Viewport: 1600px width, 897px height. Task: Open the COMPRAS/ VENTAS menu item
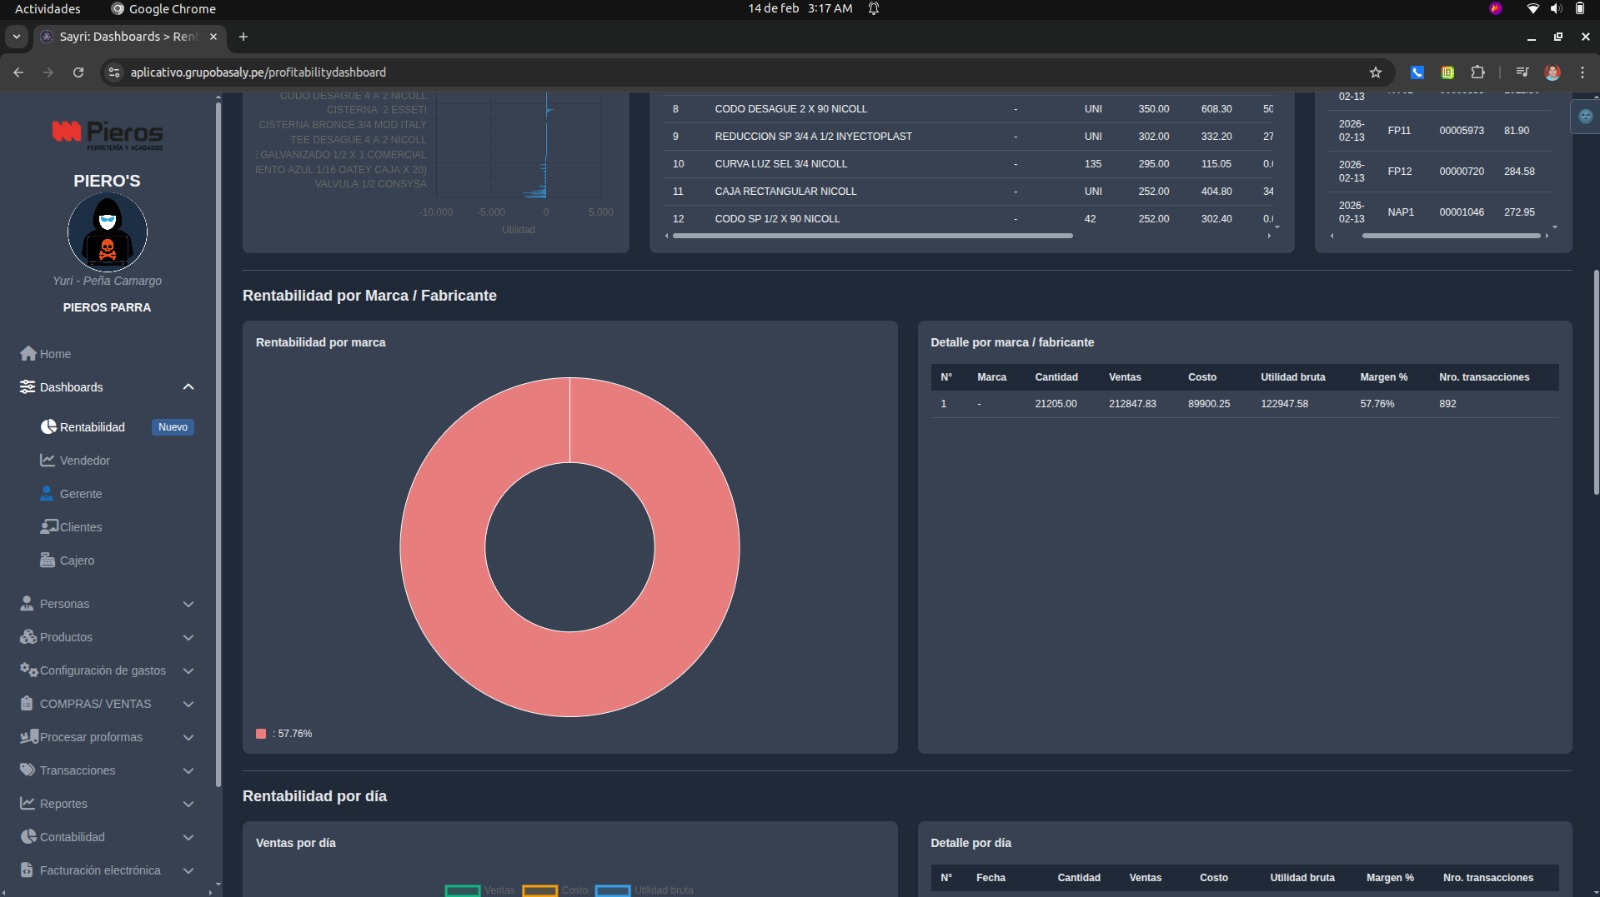point(95,704)
